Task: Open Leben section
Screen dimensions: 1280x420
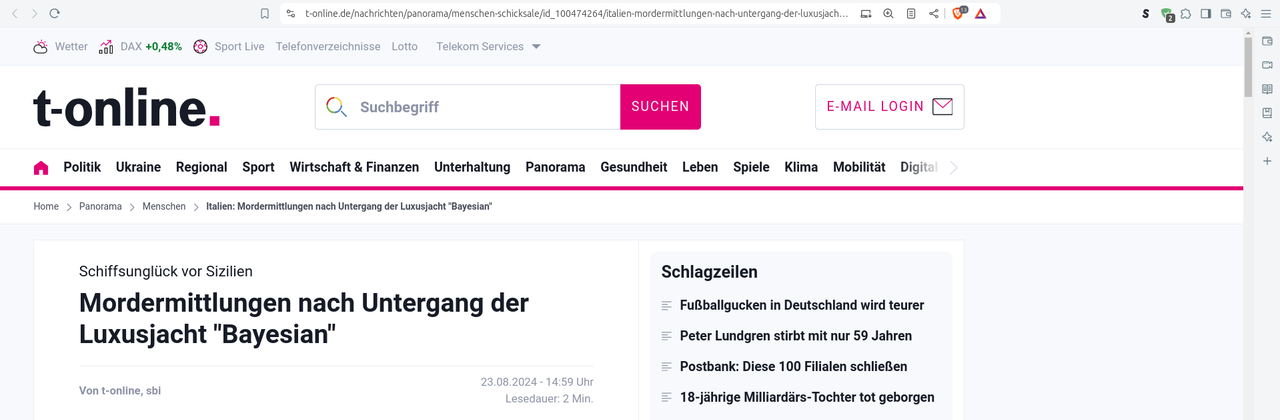Action: tap(700, 167)
